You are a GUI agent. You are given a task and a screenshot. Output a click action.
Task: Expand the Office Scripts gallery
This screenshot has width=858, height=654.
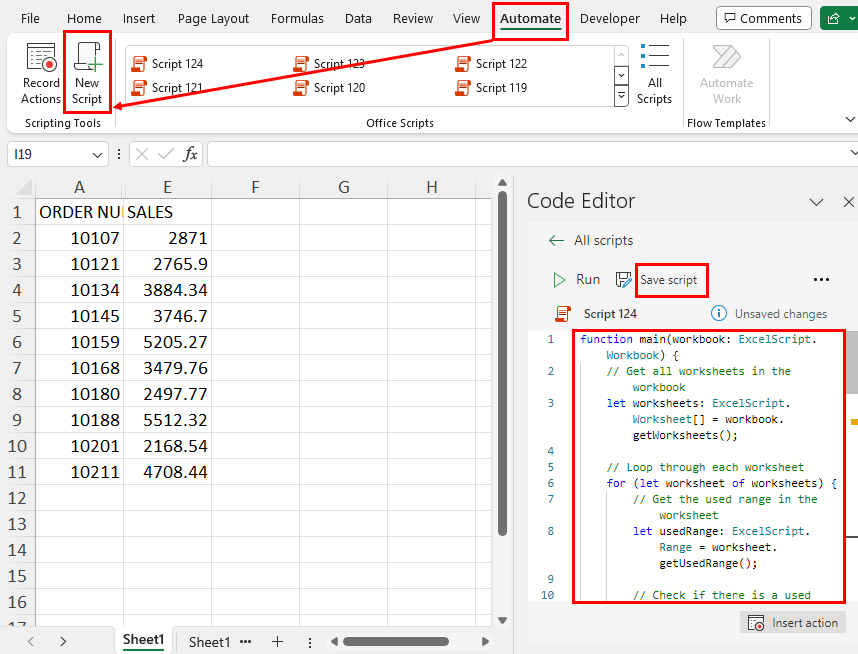point(621,97)
